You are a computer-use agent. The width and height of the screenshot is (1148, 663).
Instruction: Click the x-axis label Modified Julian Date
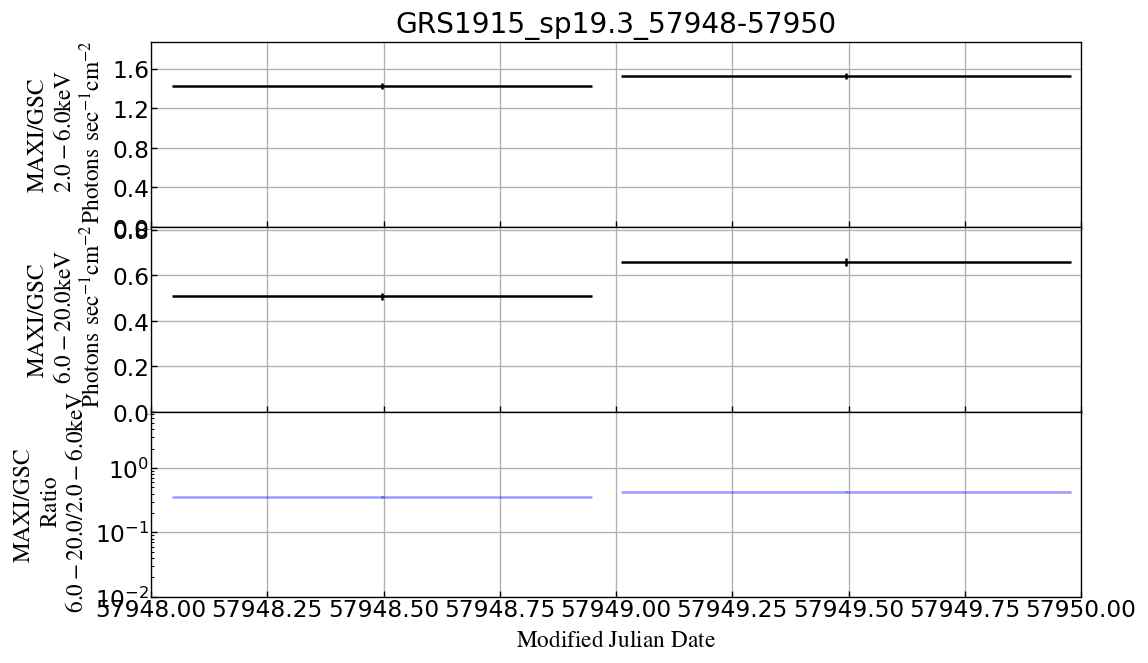coord(615,640)
